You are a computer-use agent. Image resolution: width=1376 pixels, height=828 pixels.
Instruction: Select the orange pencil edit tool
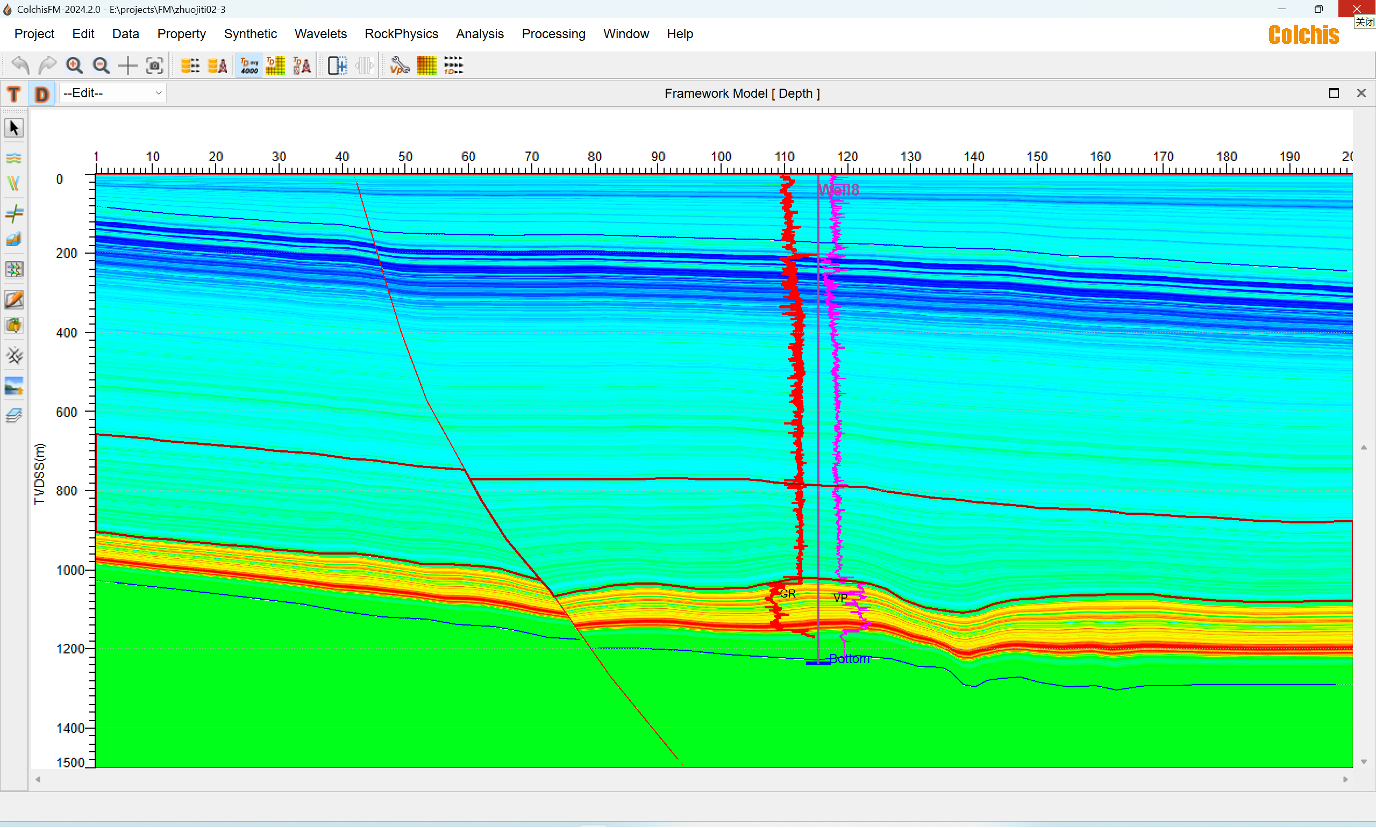tap(14, 299)
